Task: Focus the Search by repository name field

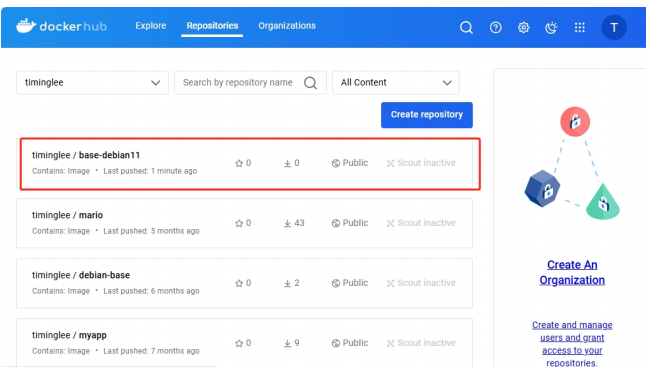Action: coord(250,83)
